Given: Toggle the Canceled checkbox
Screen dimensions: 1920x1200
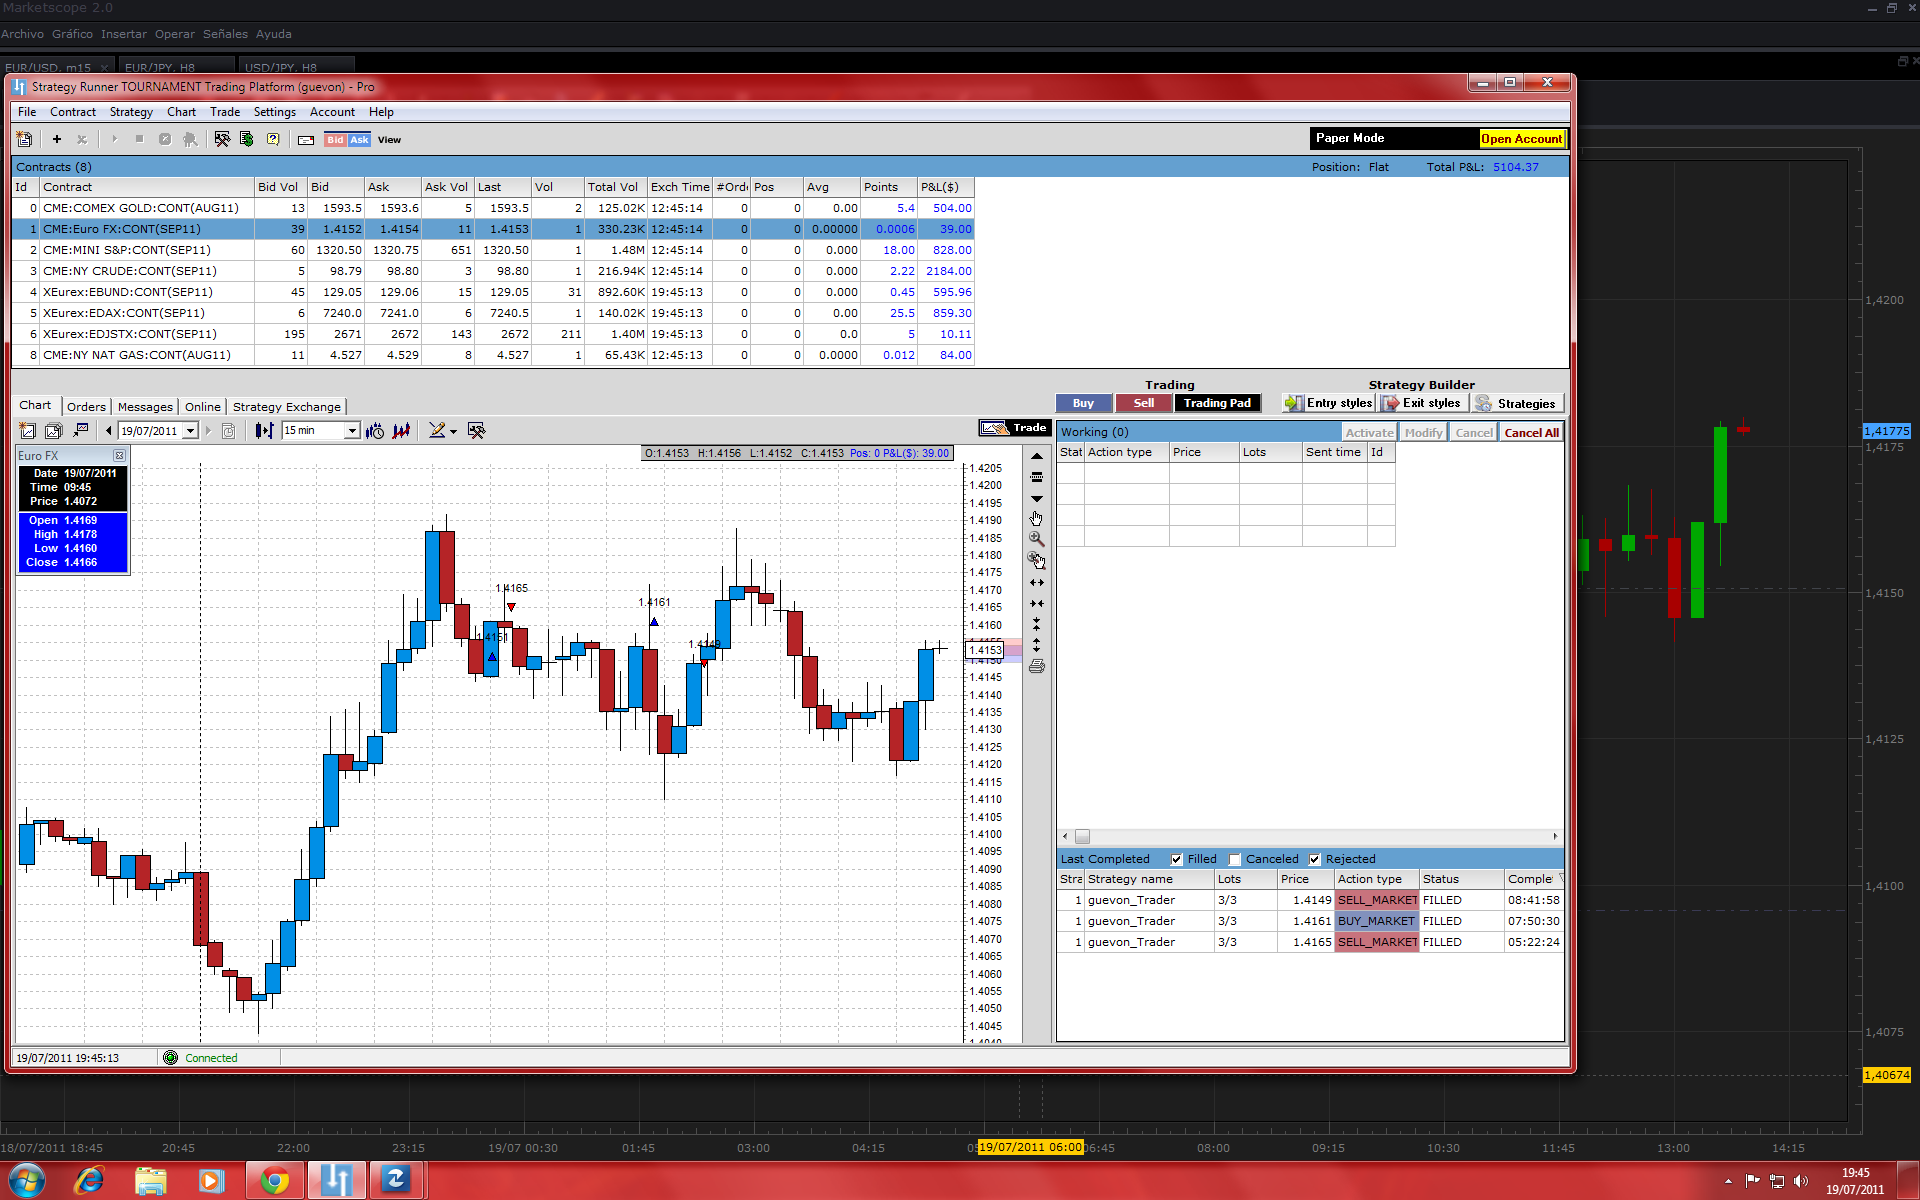Looking at the screenshot, I should (1235, 859).
